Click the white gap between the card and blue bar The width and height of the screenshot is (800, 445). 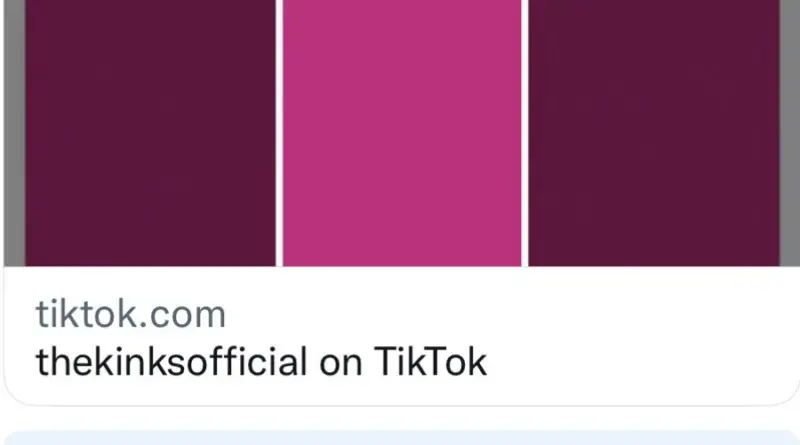(x=401, y=418)
